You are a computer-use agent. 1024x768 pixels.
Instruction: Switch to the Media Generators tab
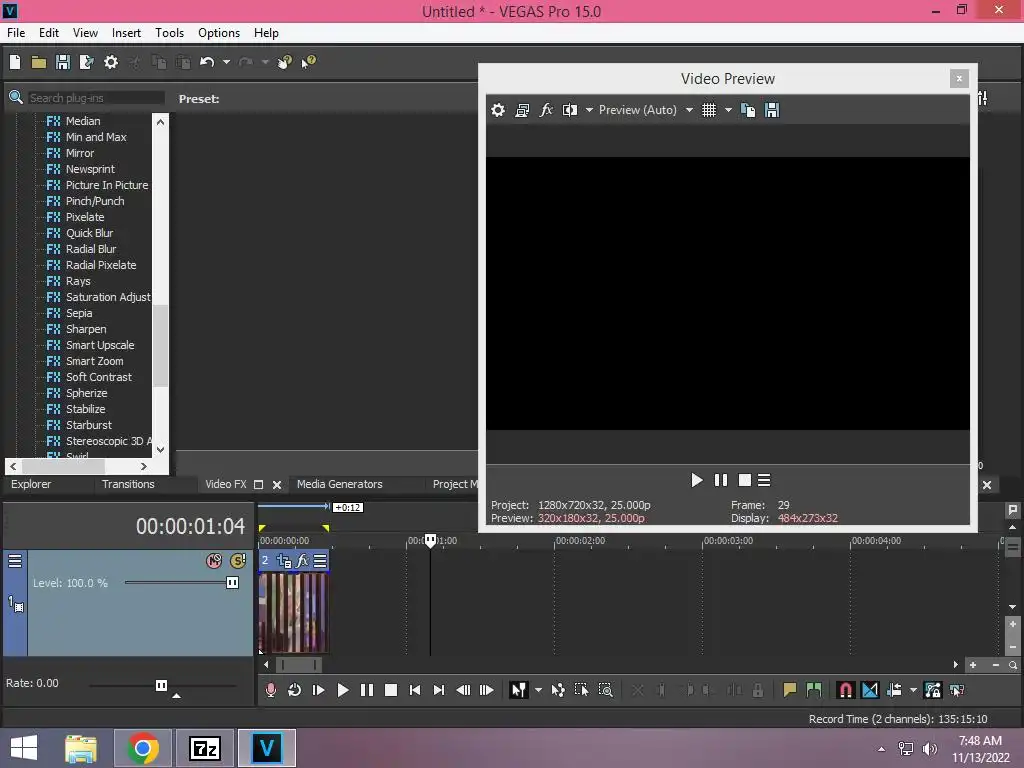coord(340,484)
